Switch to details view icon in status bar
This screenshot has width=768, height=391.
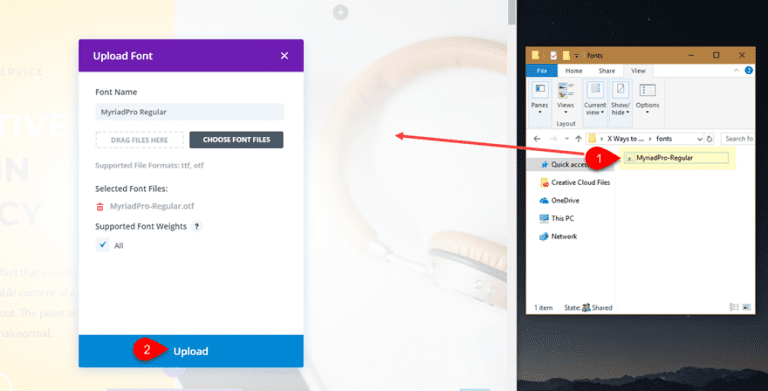(734, 307)
